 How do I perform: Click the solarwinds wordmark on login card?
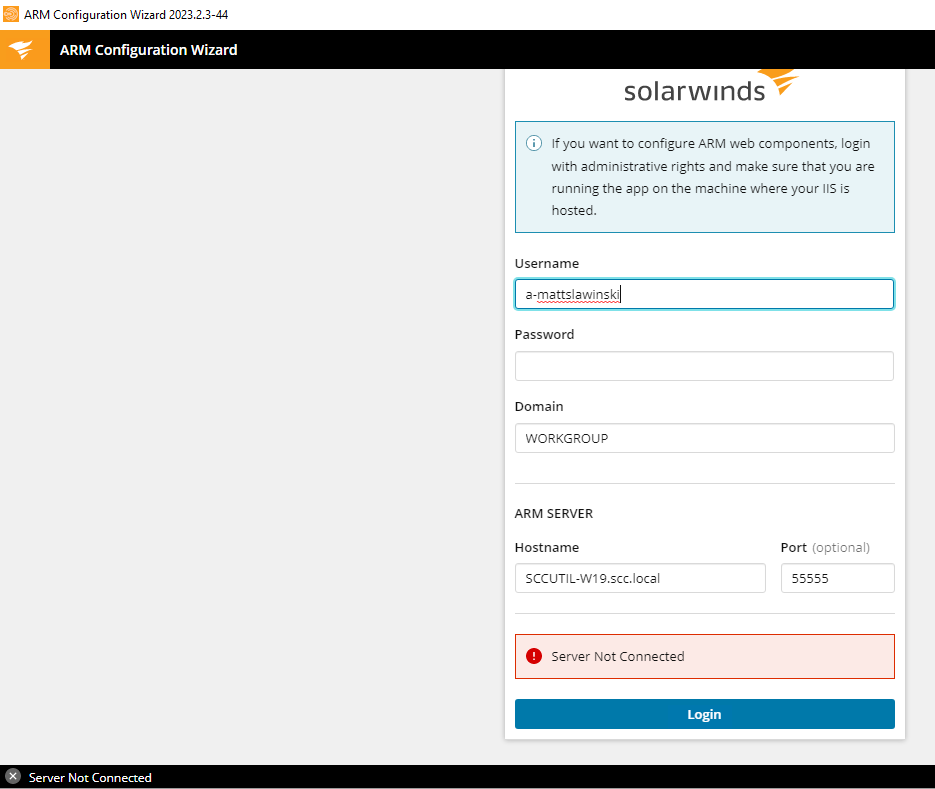694,91
